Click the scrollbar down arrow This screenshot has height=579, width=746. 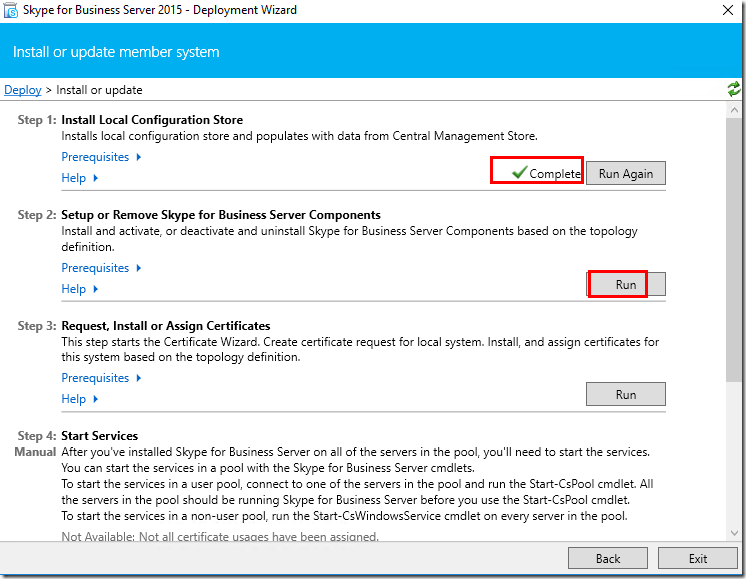[734, 533]
